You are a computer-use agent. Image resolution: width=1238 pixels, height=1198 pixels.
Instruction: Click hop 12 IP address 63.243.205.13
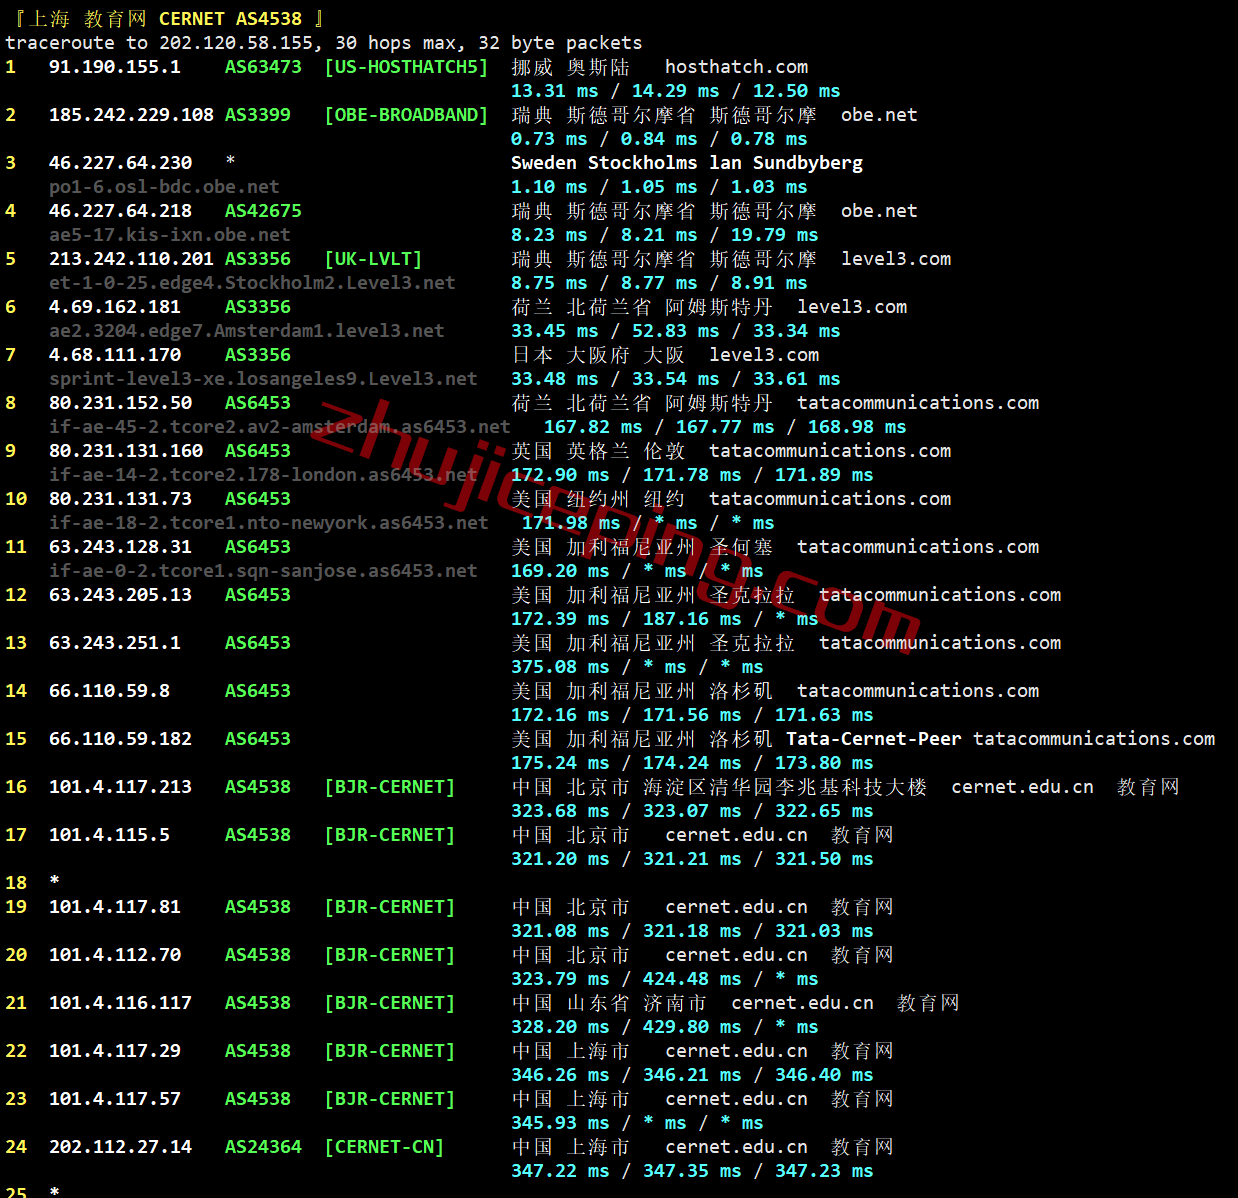point(120,595)
